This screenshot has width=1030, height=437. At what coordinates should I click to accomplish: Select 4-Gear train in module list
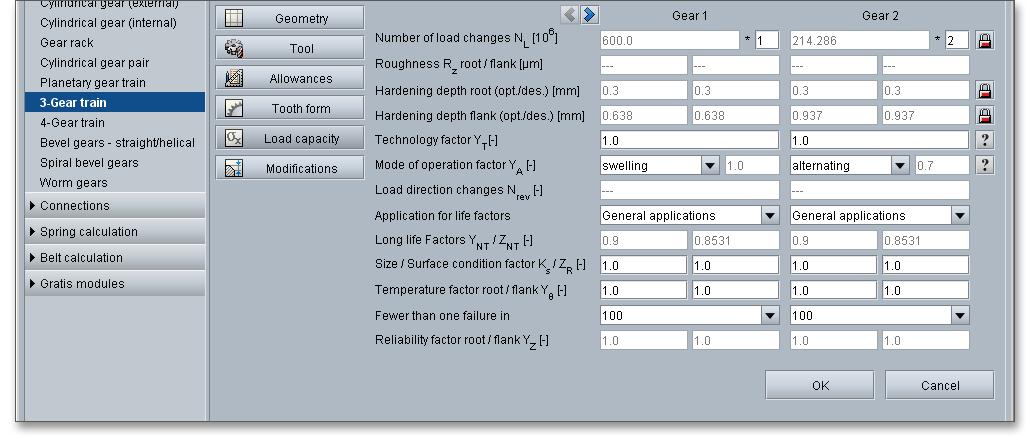coord(72,123)
